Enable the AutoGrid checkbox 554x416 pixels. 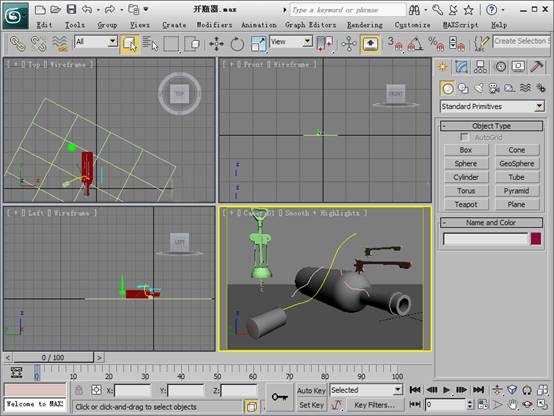pos(464,137)
